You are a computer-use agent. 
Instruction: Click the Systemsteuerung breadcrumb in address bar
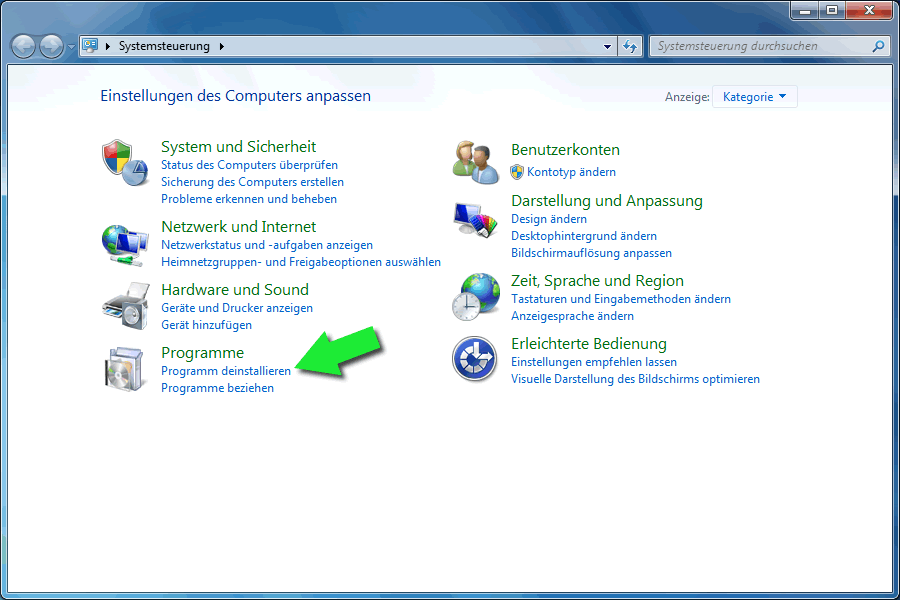[x=164, y=46]
